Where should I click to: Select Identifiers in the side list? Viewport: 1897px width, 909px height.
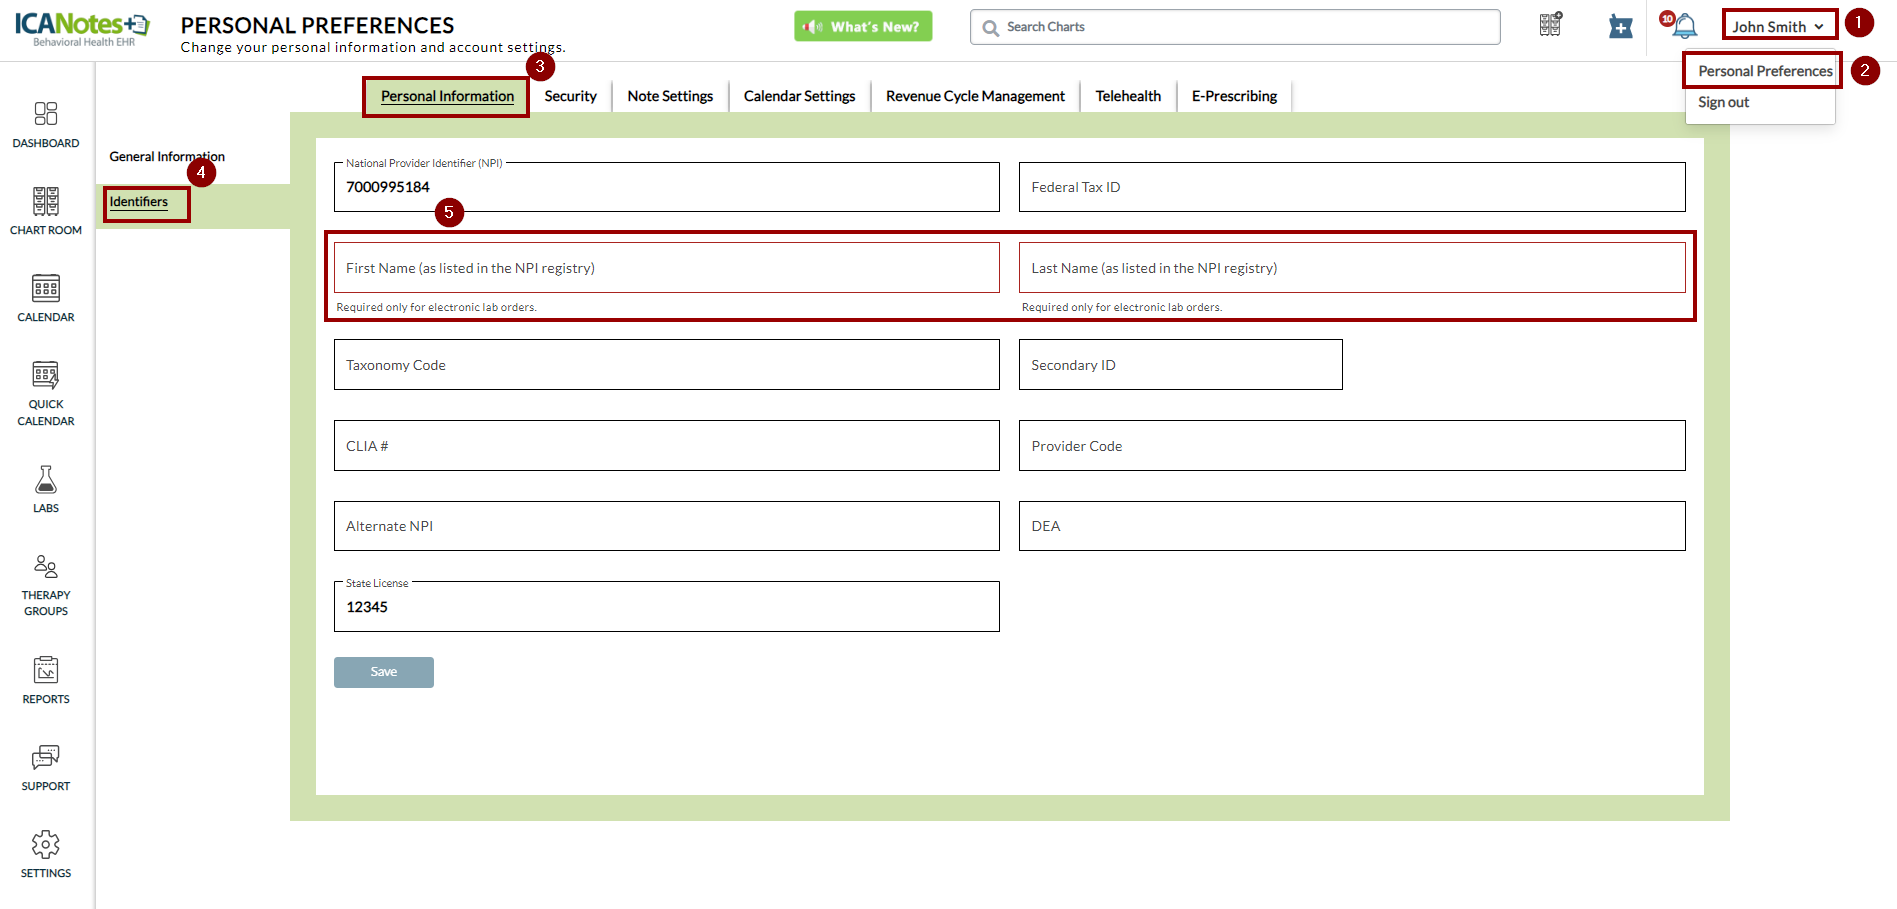[x=139, y=202]
